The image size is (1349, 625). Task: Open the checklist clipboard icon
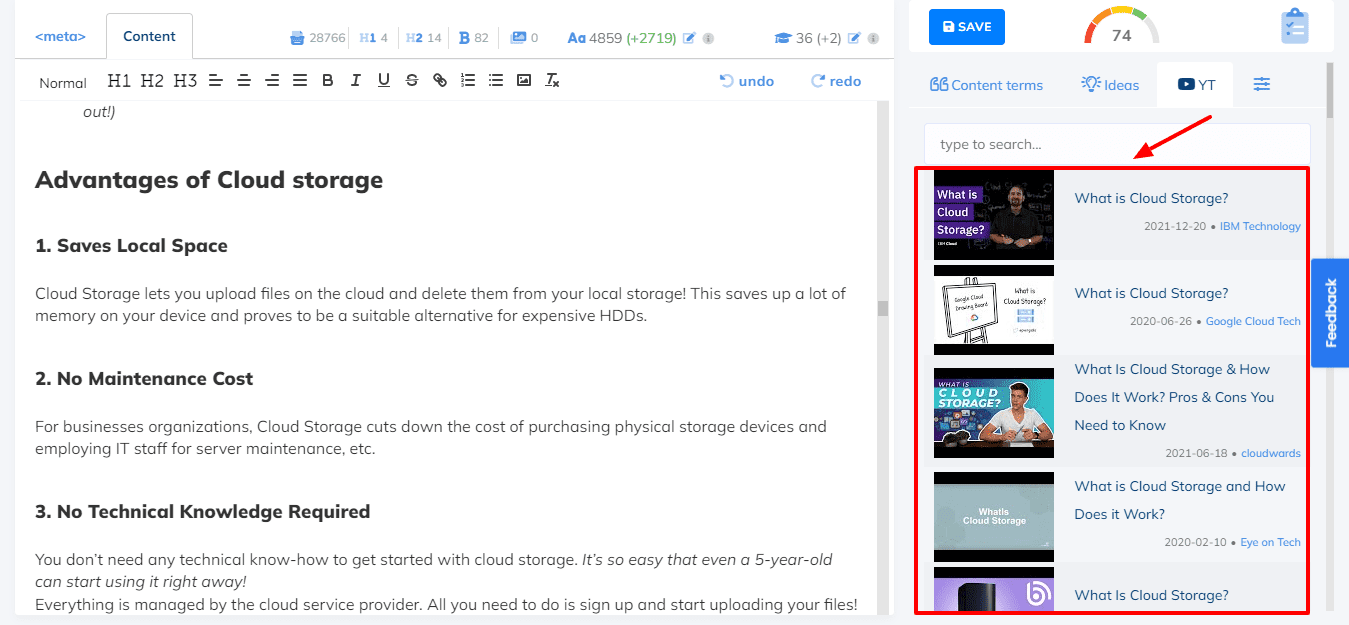click(x=1294, y=26)
